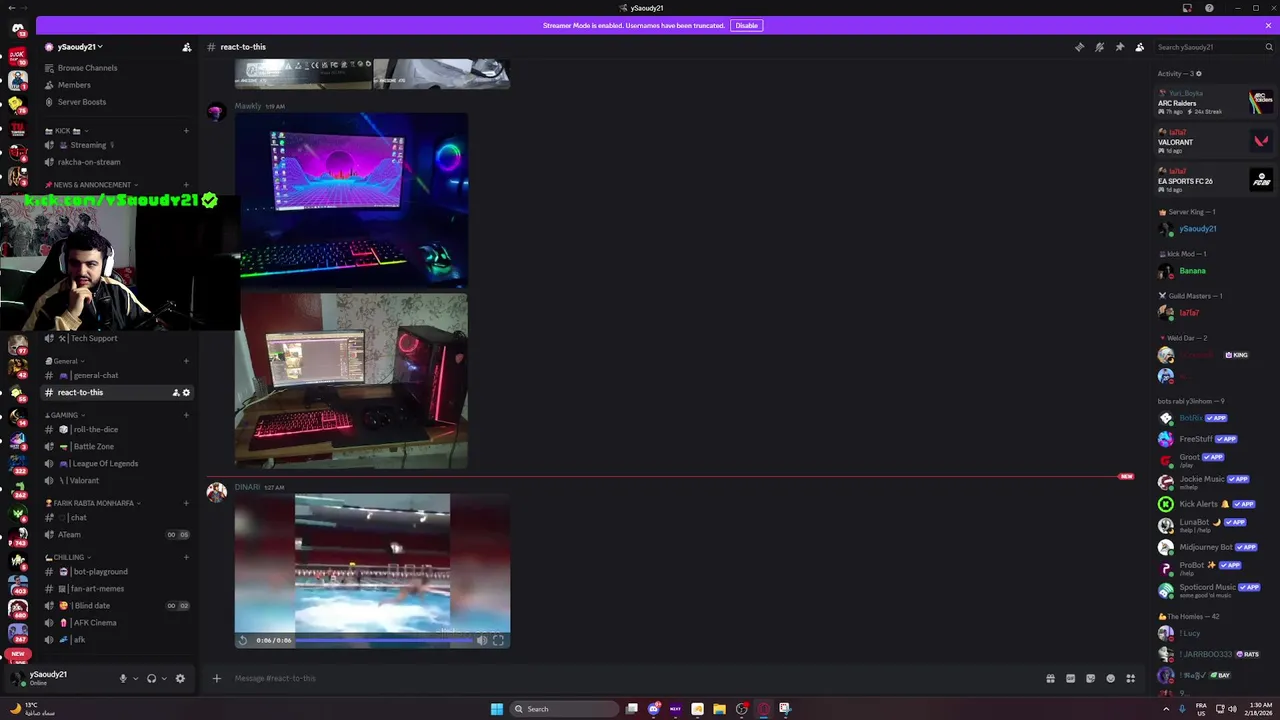Viewport: 1280px width, 720px height.
Task: Add channel in GAMING category
Action: pyautogui.click(x=186, y=415)
